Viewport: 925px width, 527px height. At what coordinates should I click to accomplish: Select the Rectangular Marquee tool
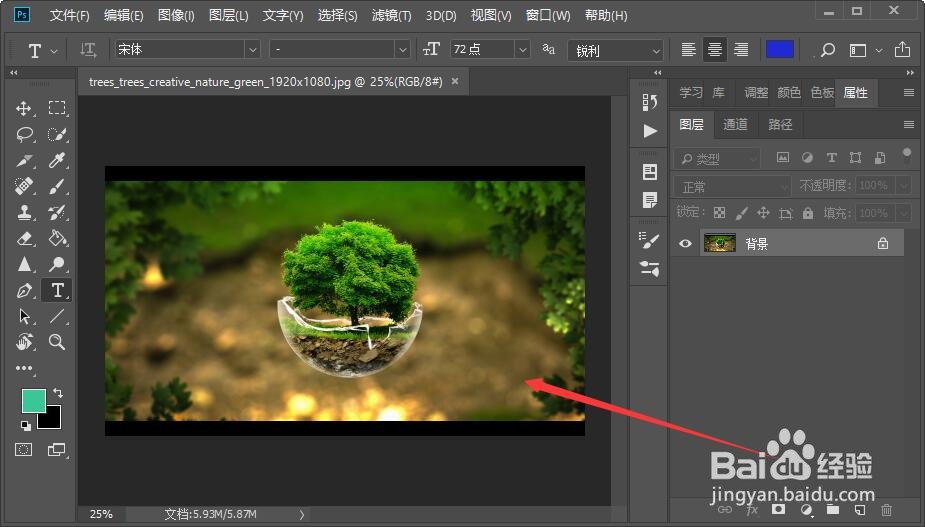pyautogui.click(x=57, y=107)
